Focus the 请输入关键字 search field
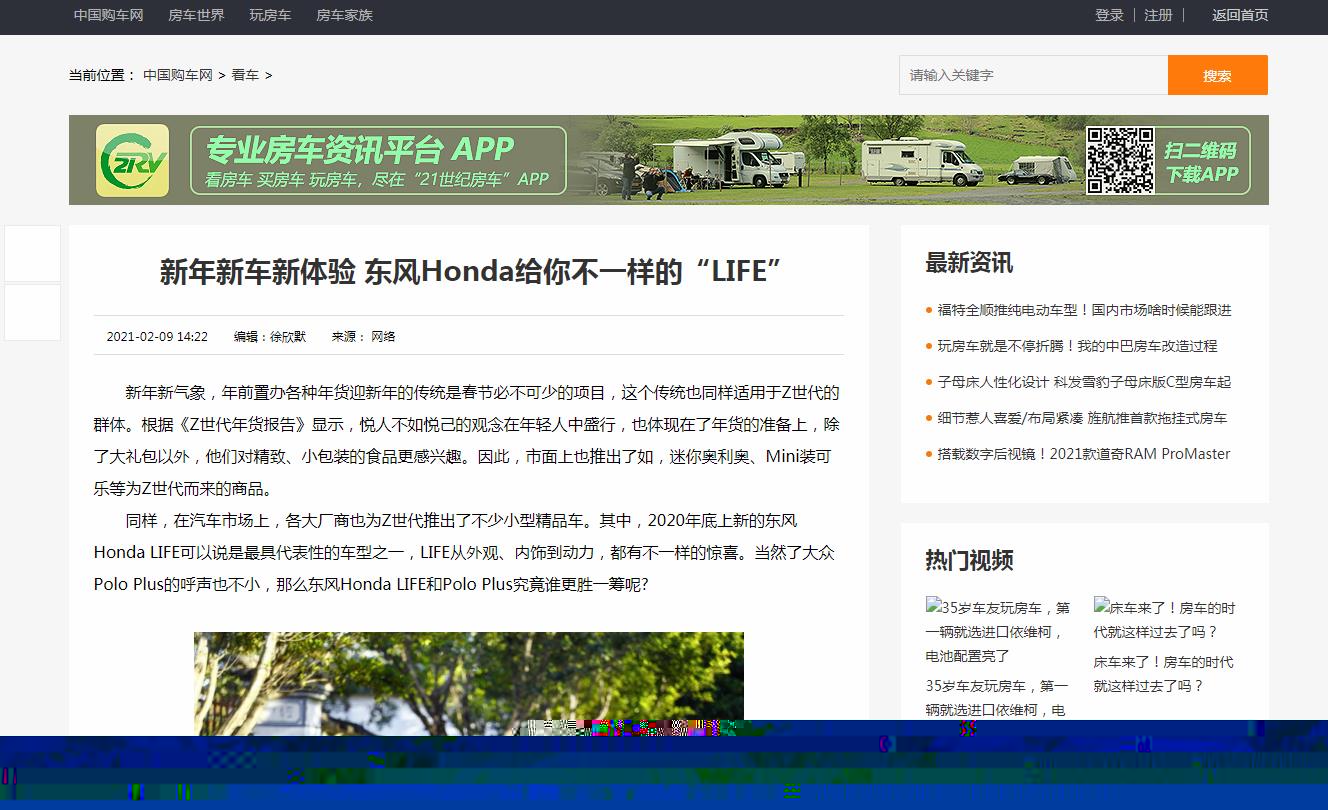 pos(1033,75)
